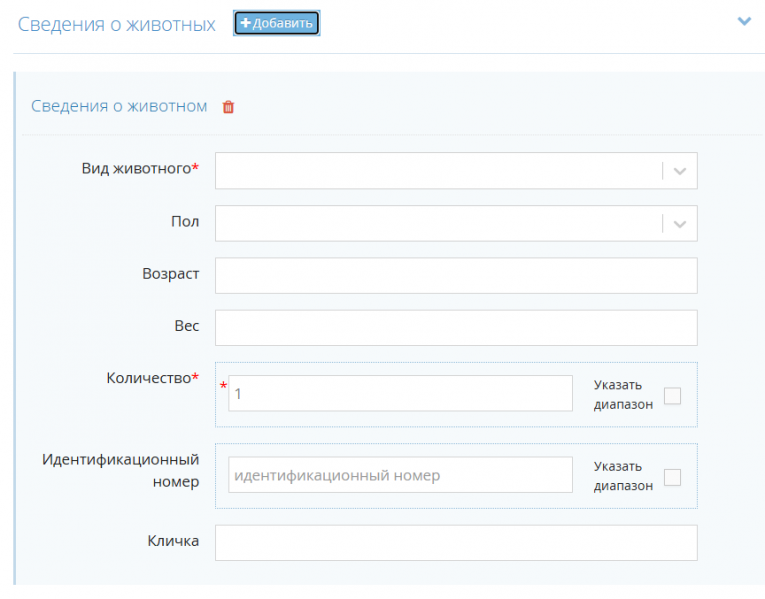Click the Вид животного field label

[136, 169]
